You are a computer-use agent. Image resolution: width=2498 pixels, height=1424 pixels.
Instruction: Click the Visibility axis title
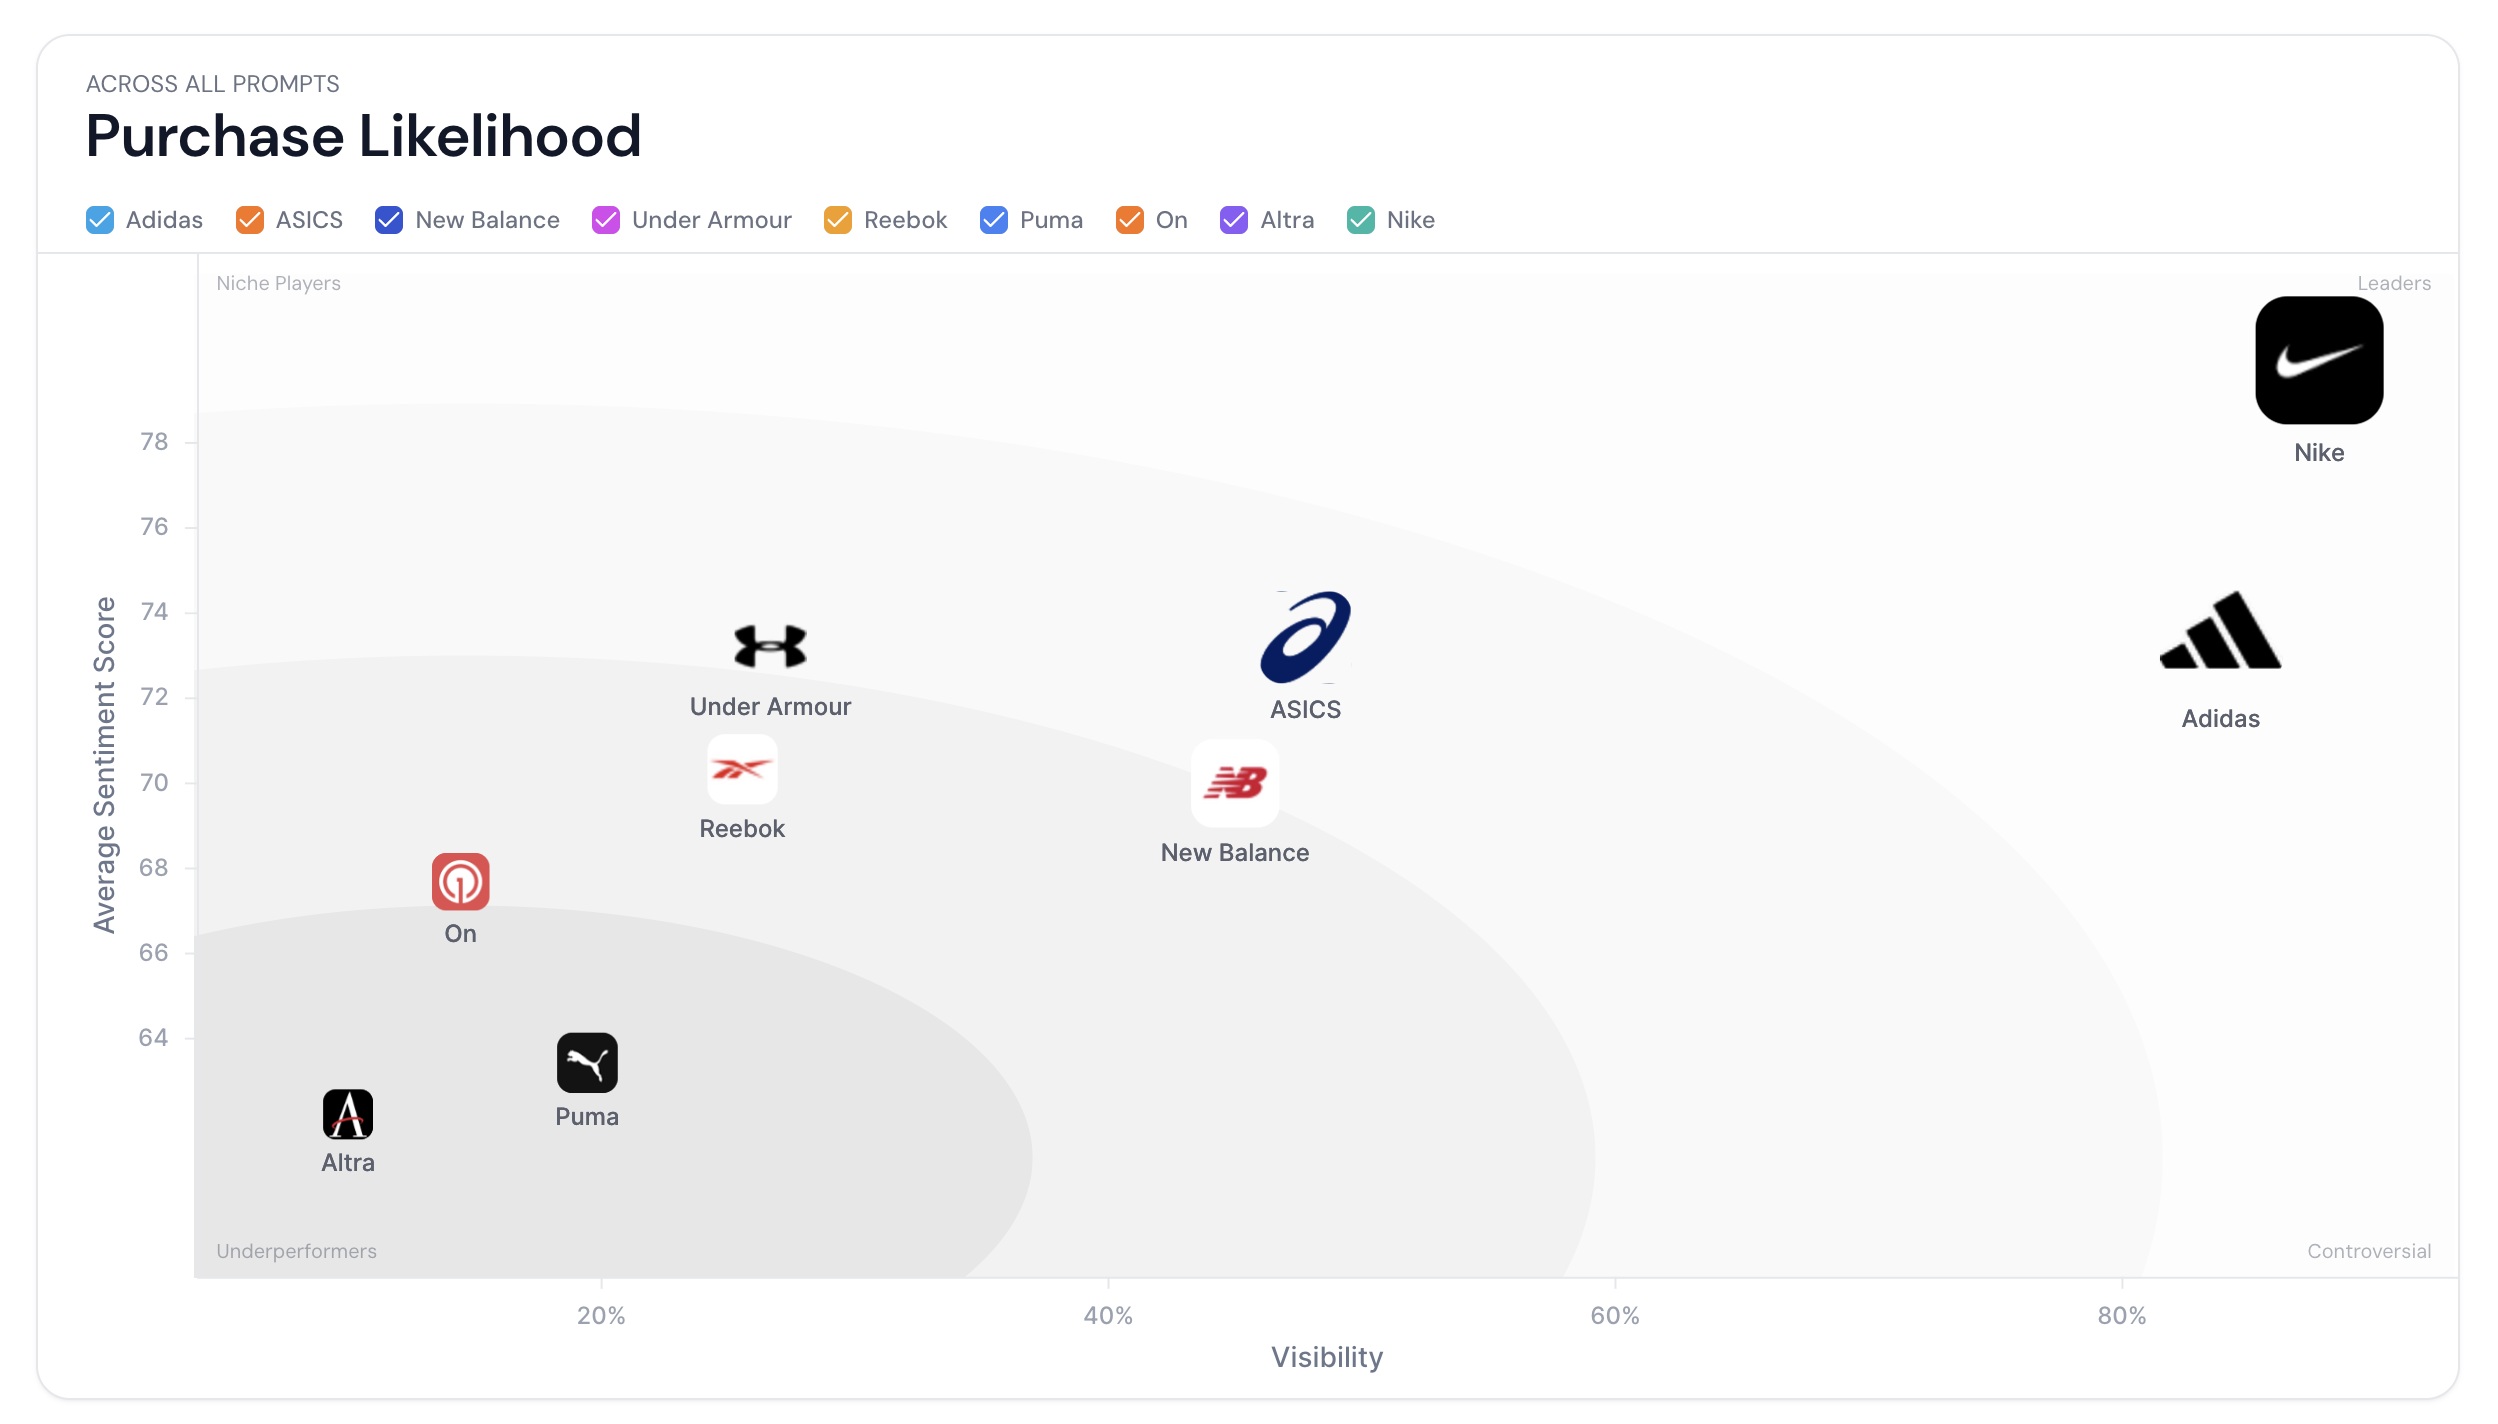1327,1357
